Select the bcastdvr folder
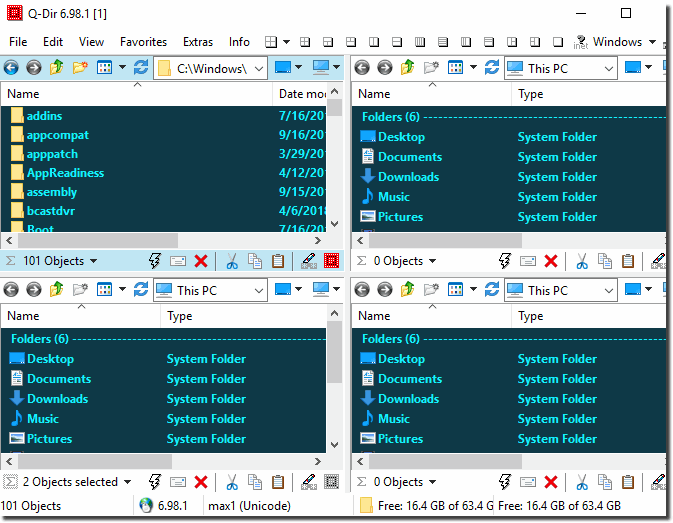 point(51,211)
